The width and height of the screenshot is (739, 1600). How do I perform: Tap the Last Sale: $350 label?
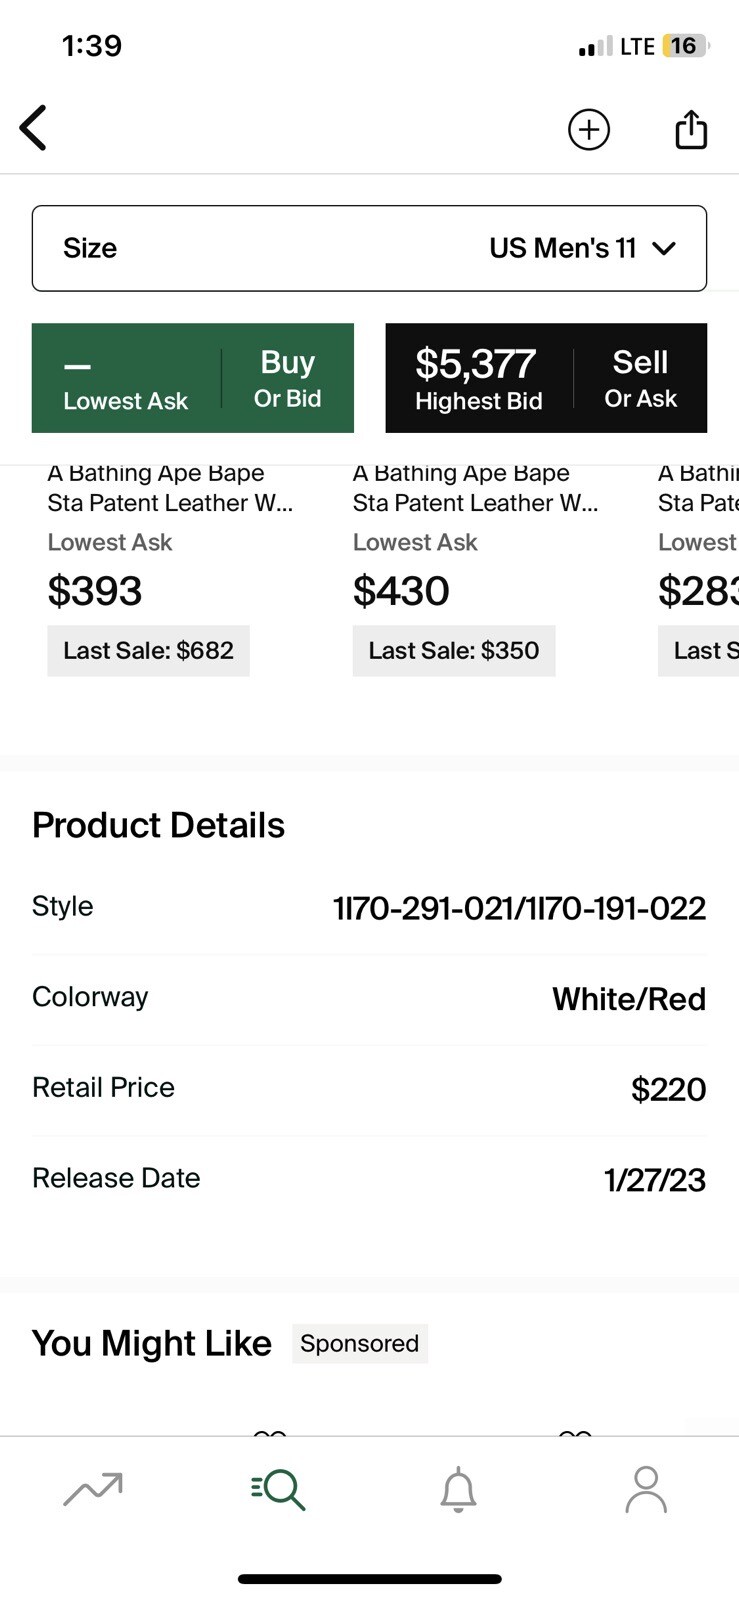point(454,651)
